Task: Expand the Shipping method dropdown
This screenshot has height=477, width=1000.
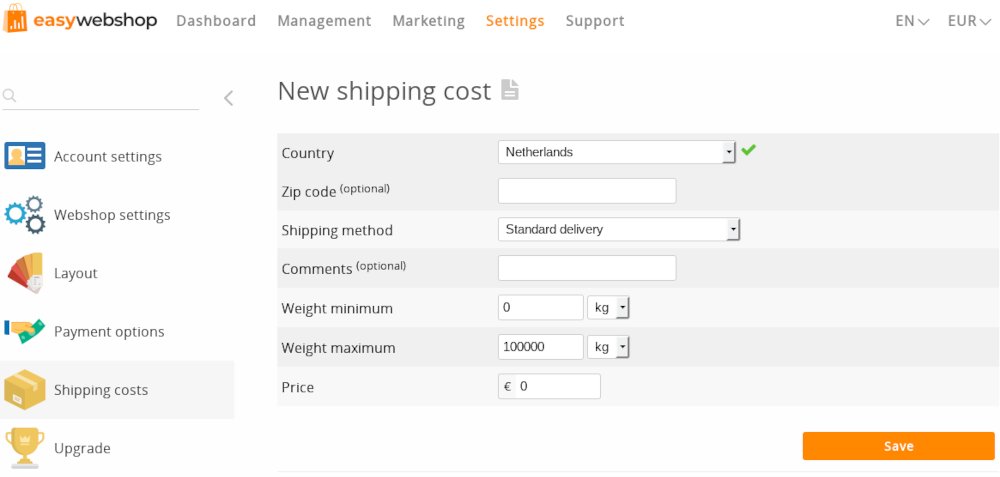Action: pos(619,230)
